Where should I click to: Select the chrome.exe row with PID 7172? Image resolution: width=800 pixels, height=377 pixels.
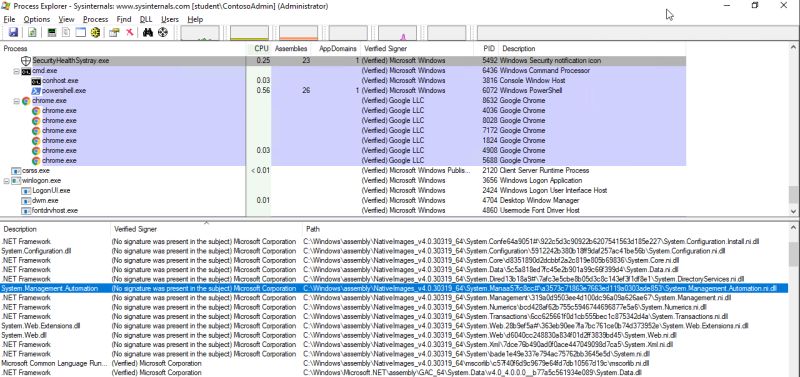pos(343,131)
